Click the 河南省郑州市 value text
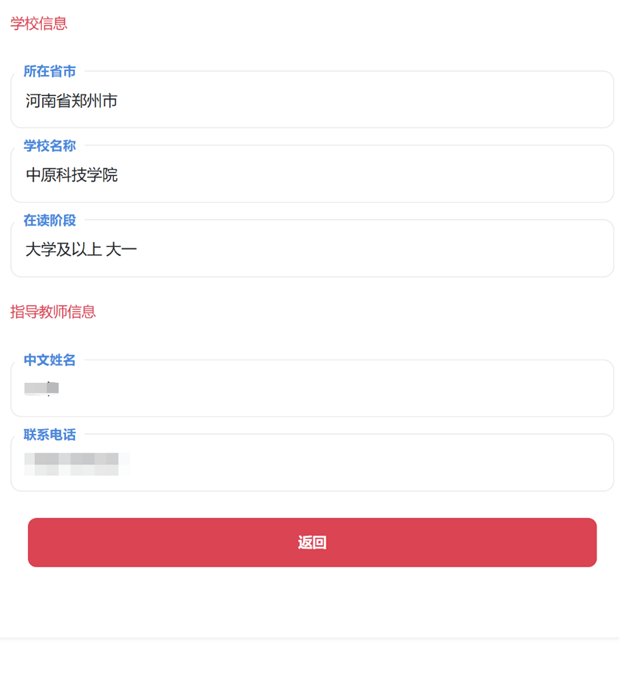Image resolution: width=619 pixels, height=683 pixels. (x=72, y=101)
